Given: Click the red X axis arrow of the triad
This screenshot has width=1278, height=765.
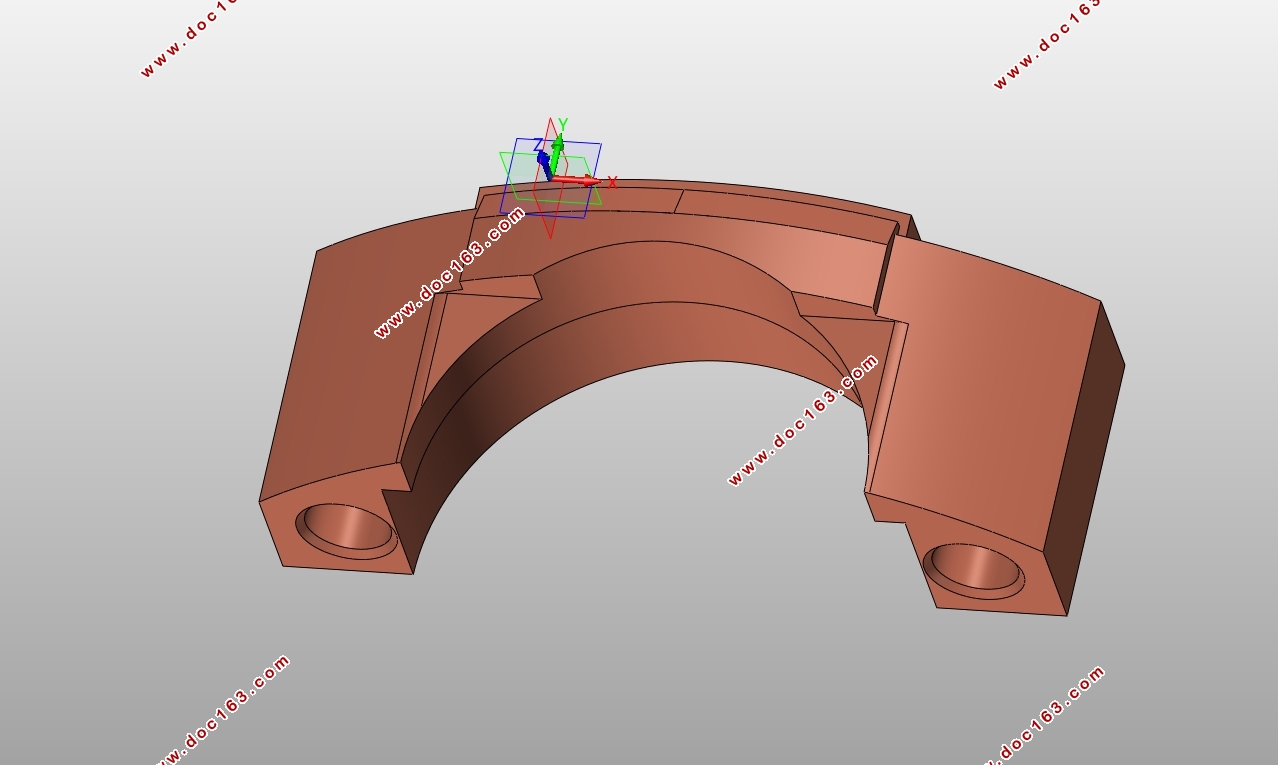Looking at the screenshot, I should [x=577, y=181].
